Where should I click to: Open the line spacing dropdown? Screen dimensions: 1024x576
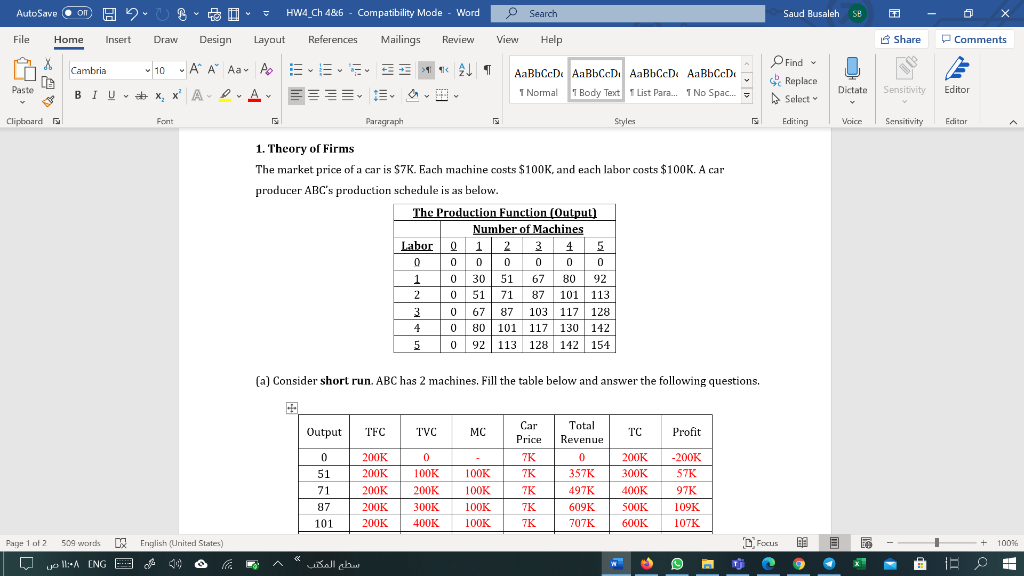[391, 96]
